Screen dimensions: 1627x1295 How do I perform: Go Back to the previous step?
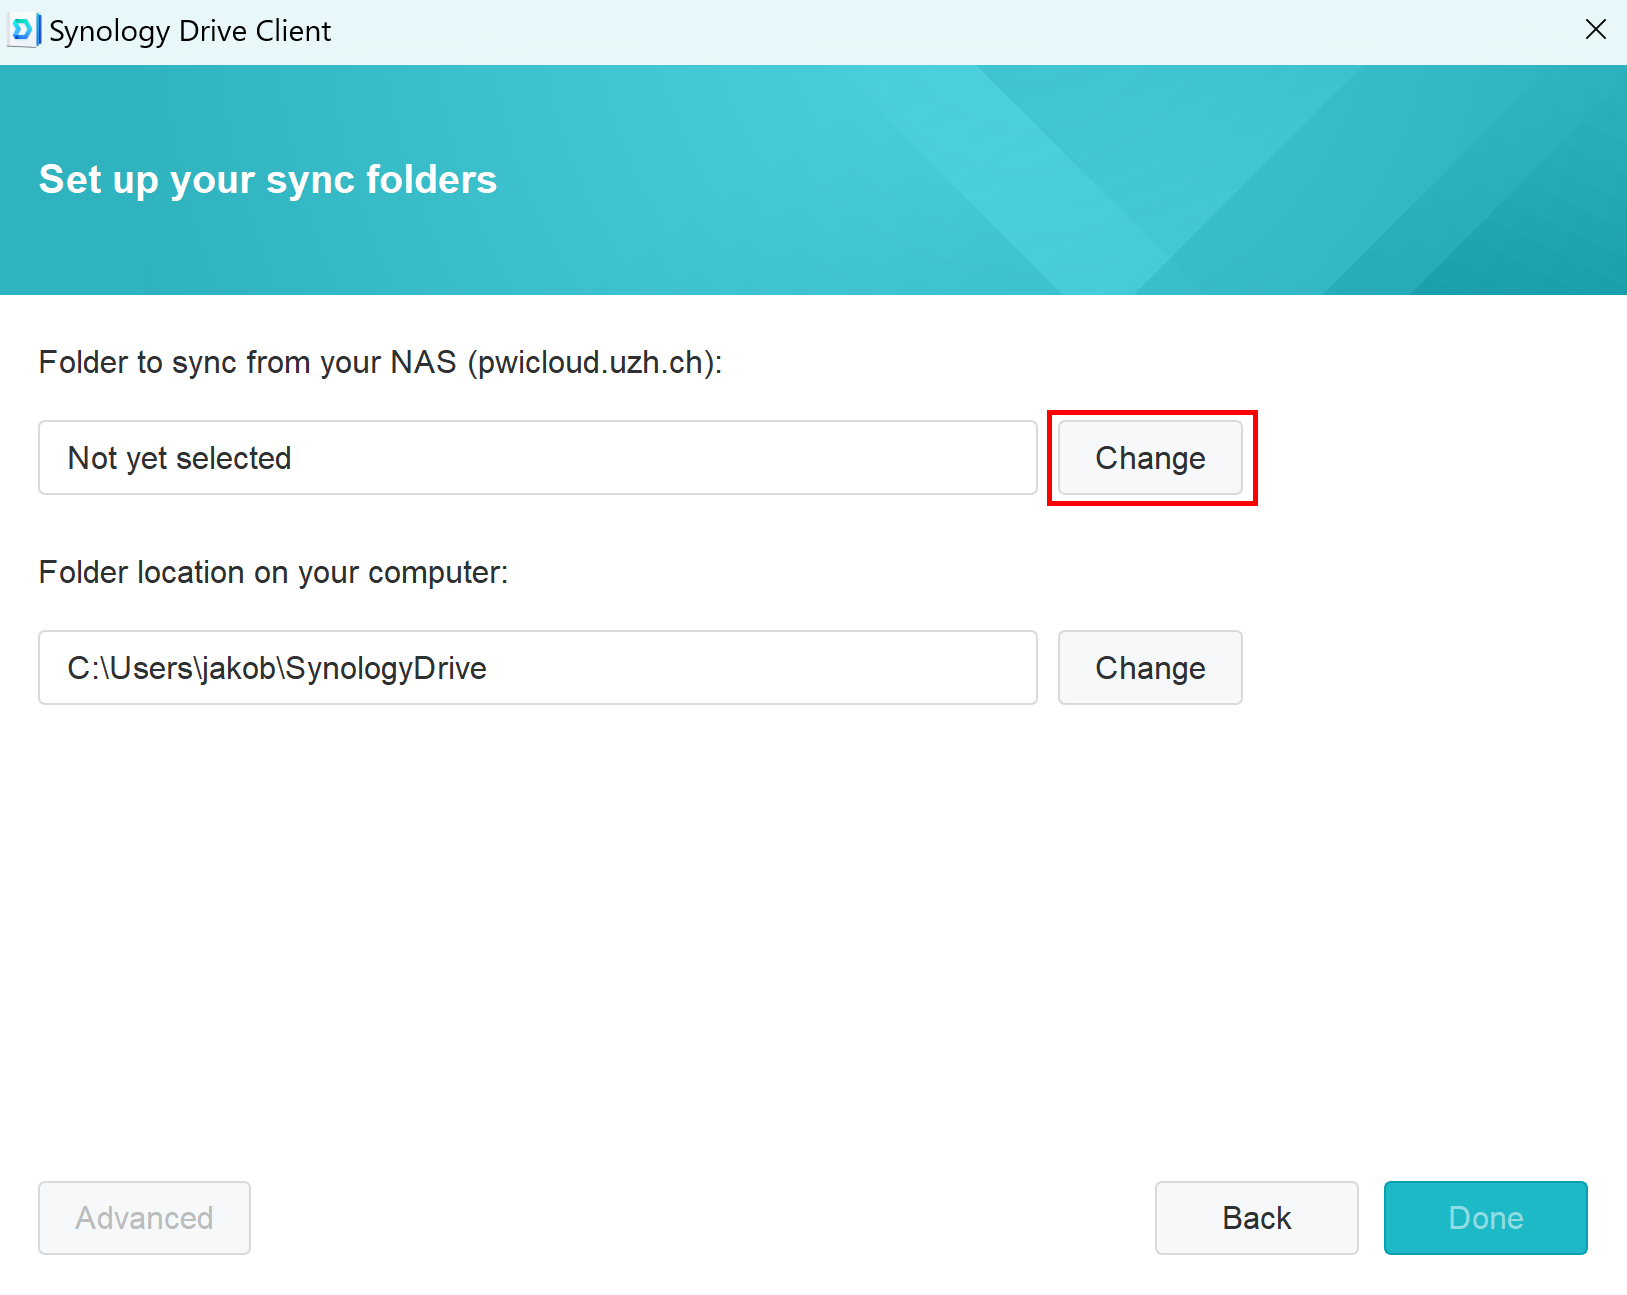pos(1257,1218)
